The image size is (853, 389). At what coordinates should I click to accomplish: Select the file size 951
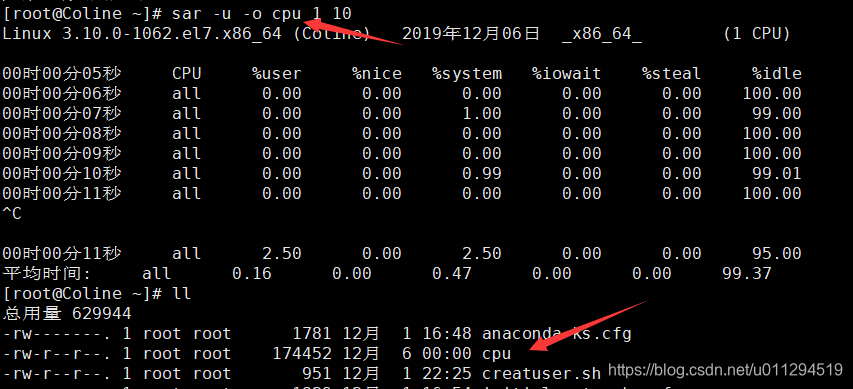click(x=317, y=374)
